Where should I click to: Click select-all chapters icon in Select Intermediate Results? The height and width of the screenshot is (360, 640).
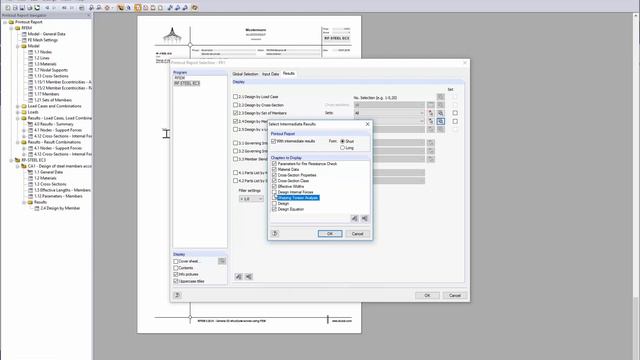coord(354,219)
